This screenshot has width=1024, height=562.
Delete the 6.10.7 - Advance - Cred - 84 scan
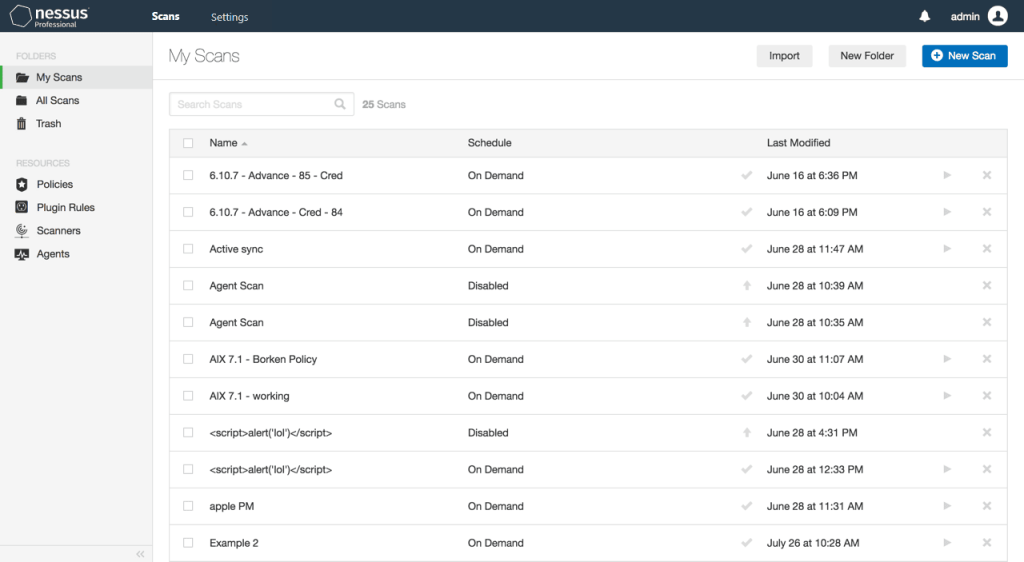click(x=987, y=211)
